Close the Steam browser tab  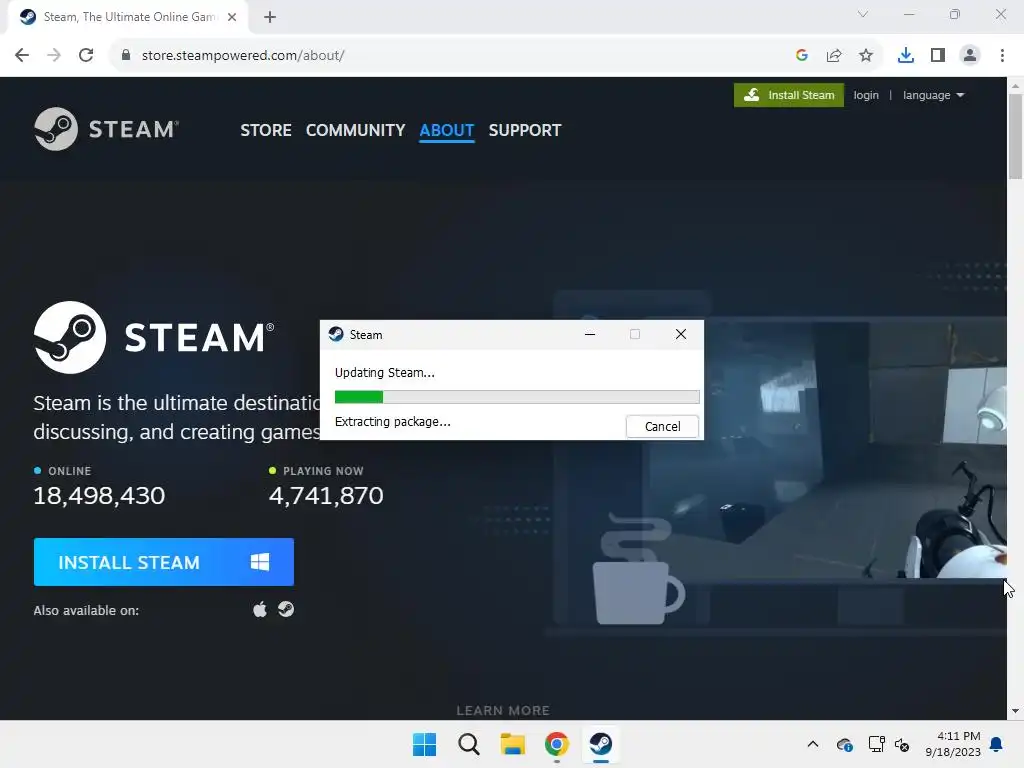coord(232,17)
